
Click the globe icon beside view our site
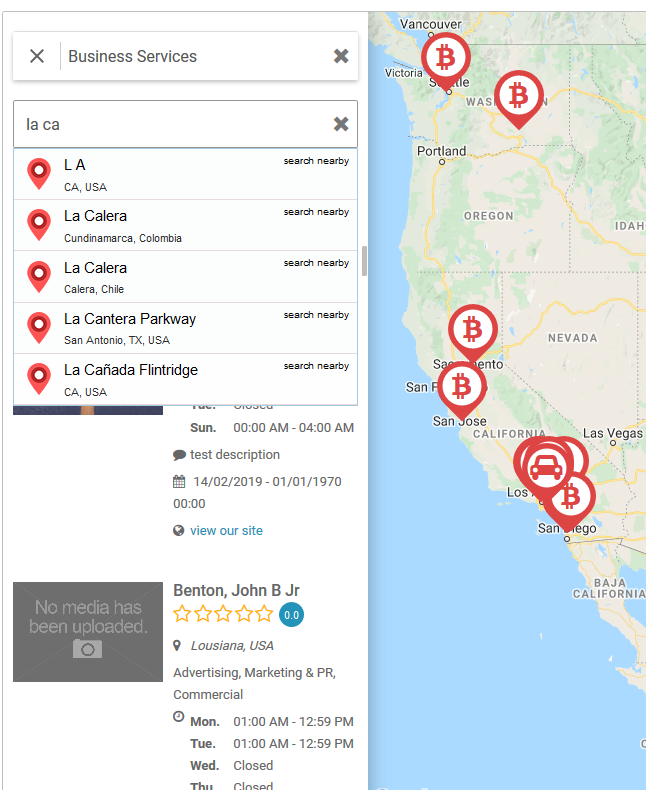[x=179, y=530]
